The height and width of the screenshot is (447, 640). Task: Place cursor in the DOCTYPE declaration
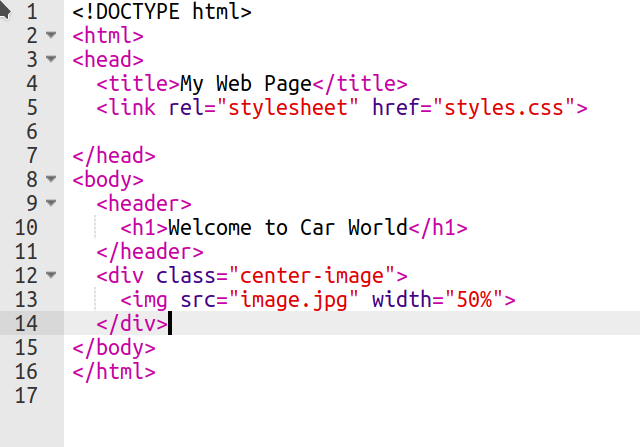pos(162,12)
